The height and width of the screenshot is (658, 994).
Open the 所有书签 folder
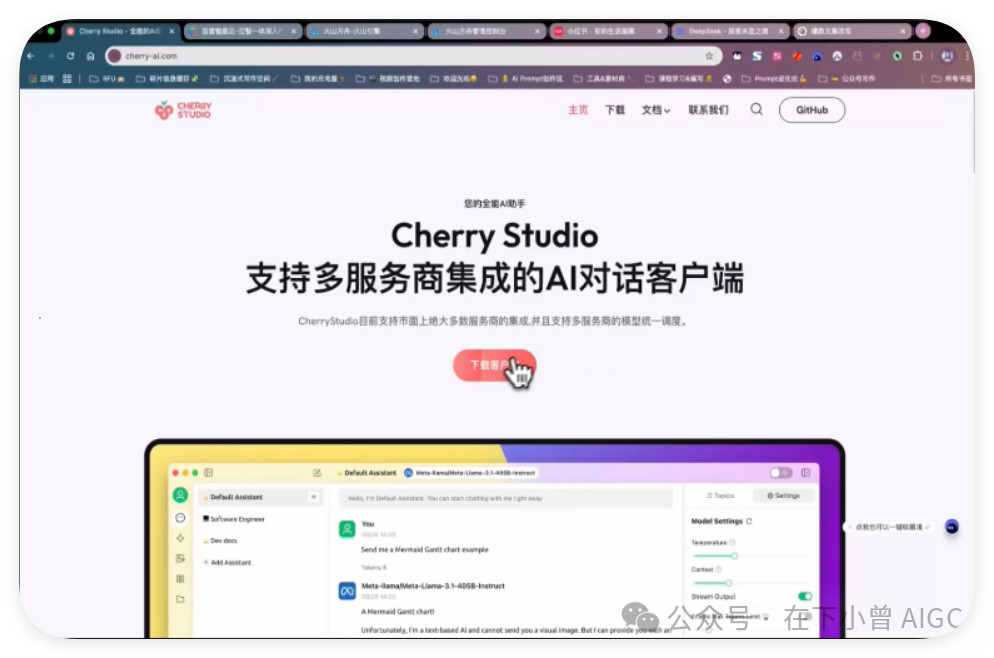(x=951, y=79)
